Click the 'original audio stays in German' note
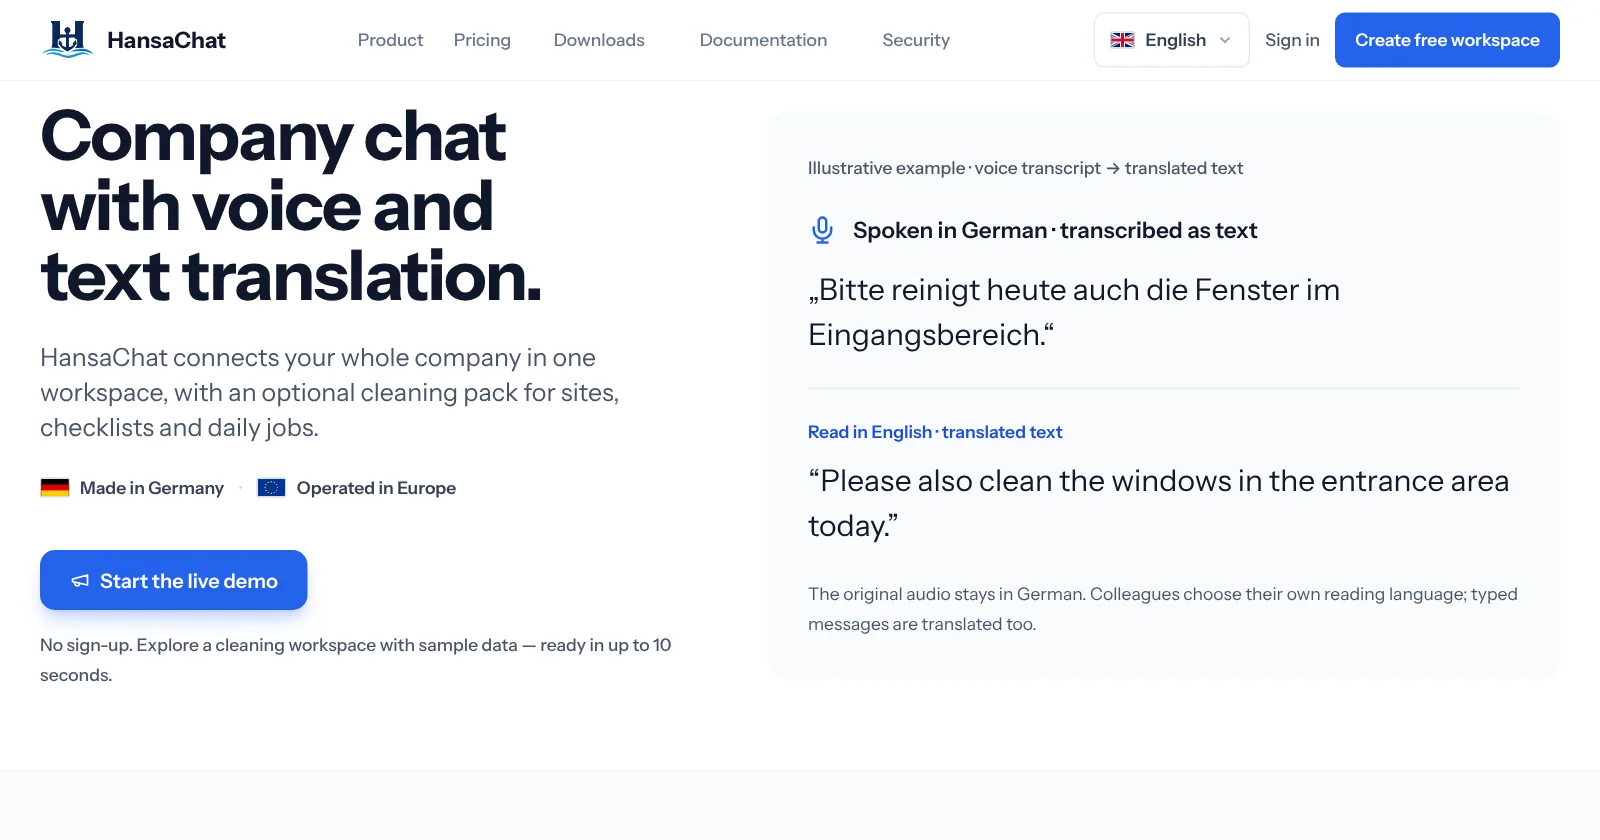Viewport: 1600px width, 840px height. 1163,609
